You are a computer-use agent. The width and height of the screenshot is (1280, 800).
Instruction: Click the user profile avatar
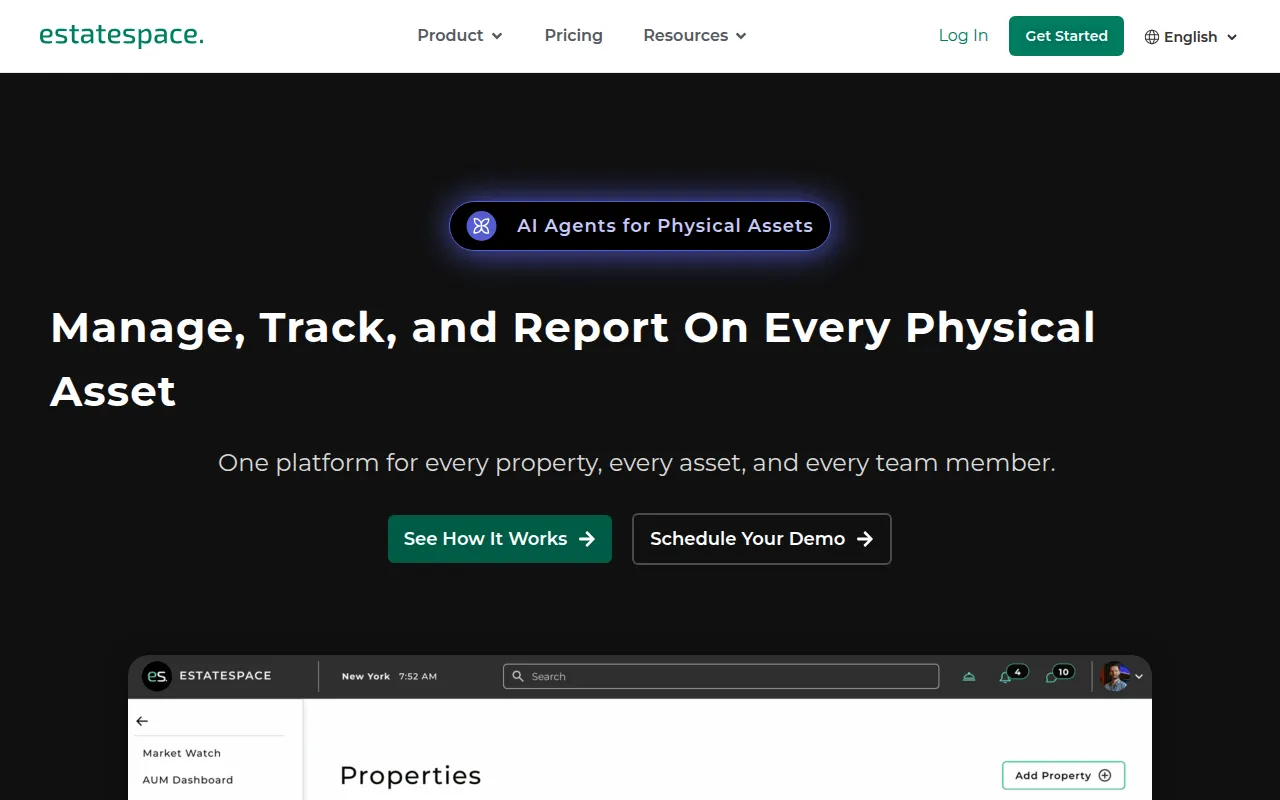(x=1115, y=676)
